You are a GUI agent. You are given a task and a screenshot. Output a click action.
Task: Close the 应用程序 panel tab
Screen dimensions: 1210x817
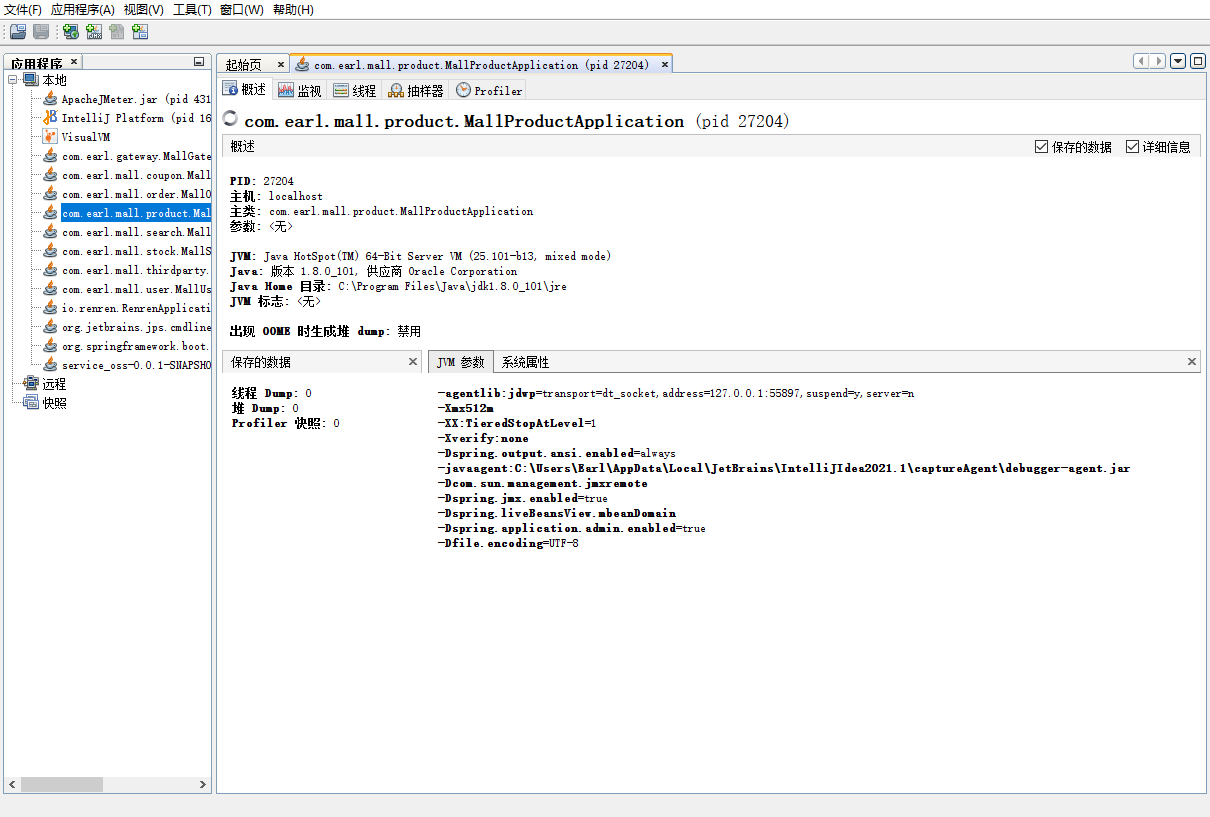(x=73, y=63)
